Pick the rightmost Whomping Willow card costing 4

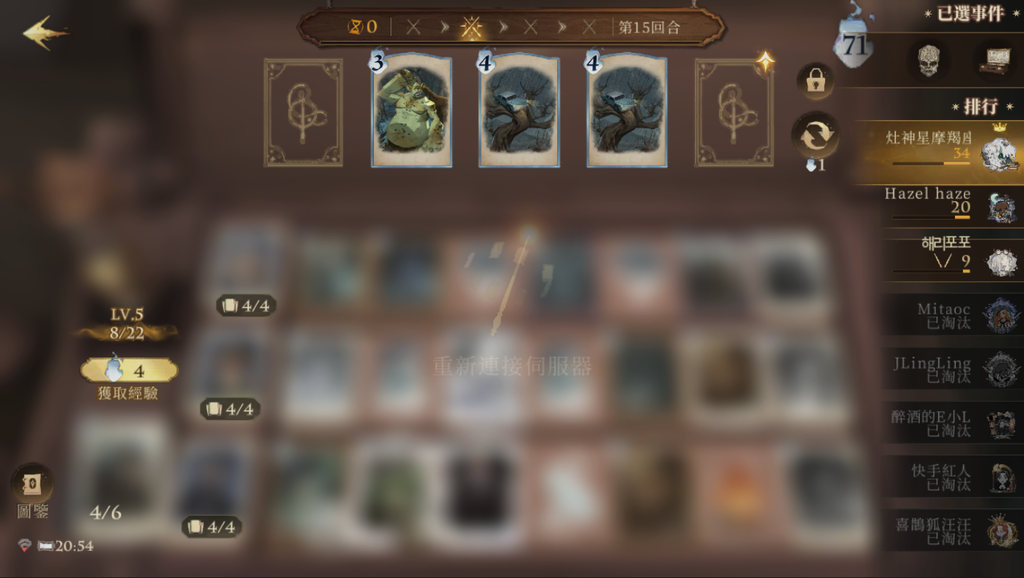coord(626,111)
